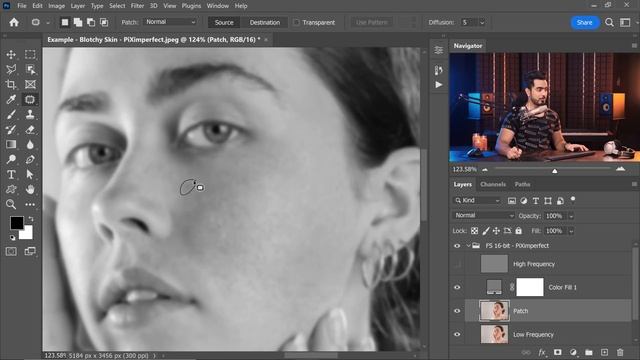Select the Custom Shape tool
This screenshot has height=360, width=640.
(x=11, y=189)
